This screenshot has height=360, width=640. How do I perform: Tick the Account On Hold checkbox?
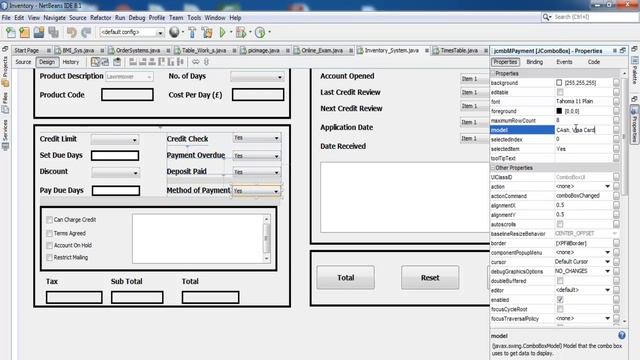coord(49,246)
